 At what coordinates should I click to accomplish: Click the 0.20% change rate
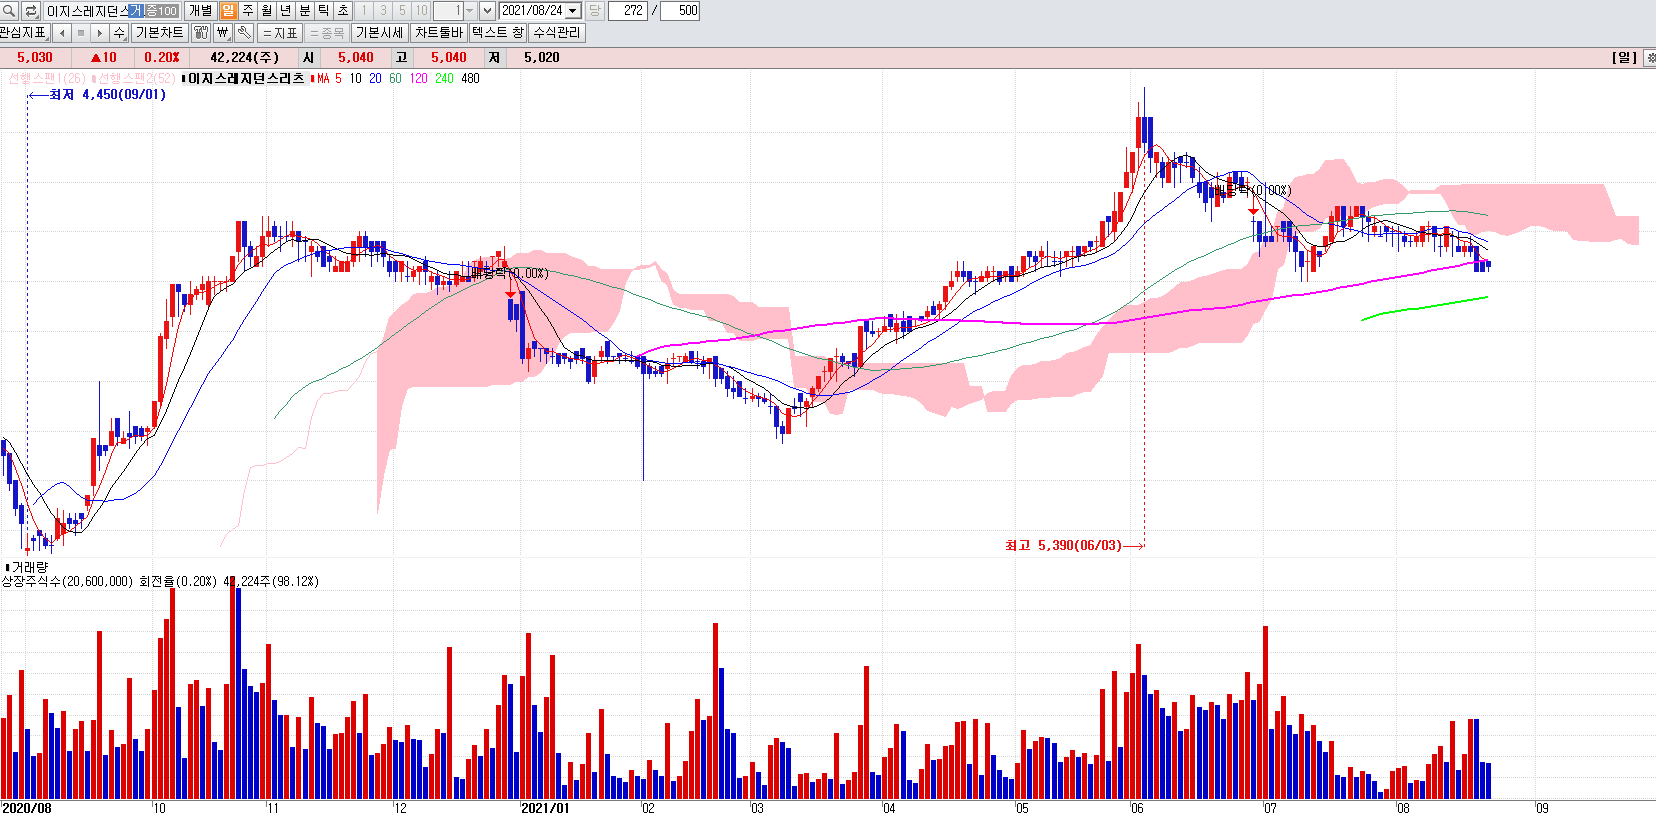(x=162, y=57)
